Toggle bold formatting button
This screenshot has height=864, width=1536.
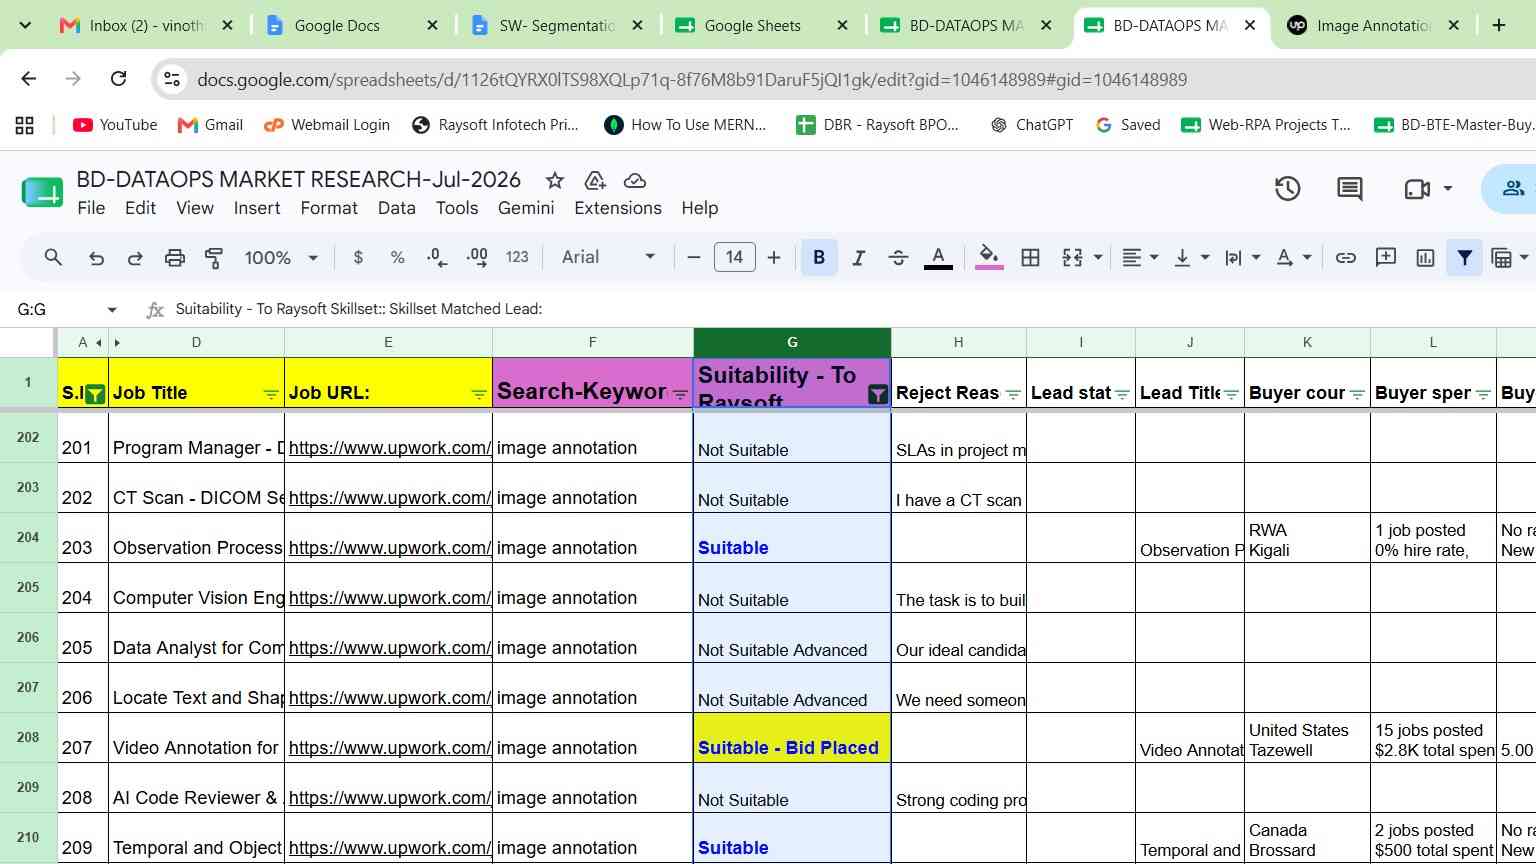tap(819, 258)
